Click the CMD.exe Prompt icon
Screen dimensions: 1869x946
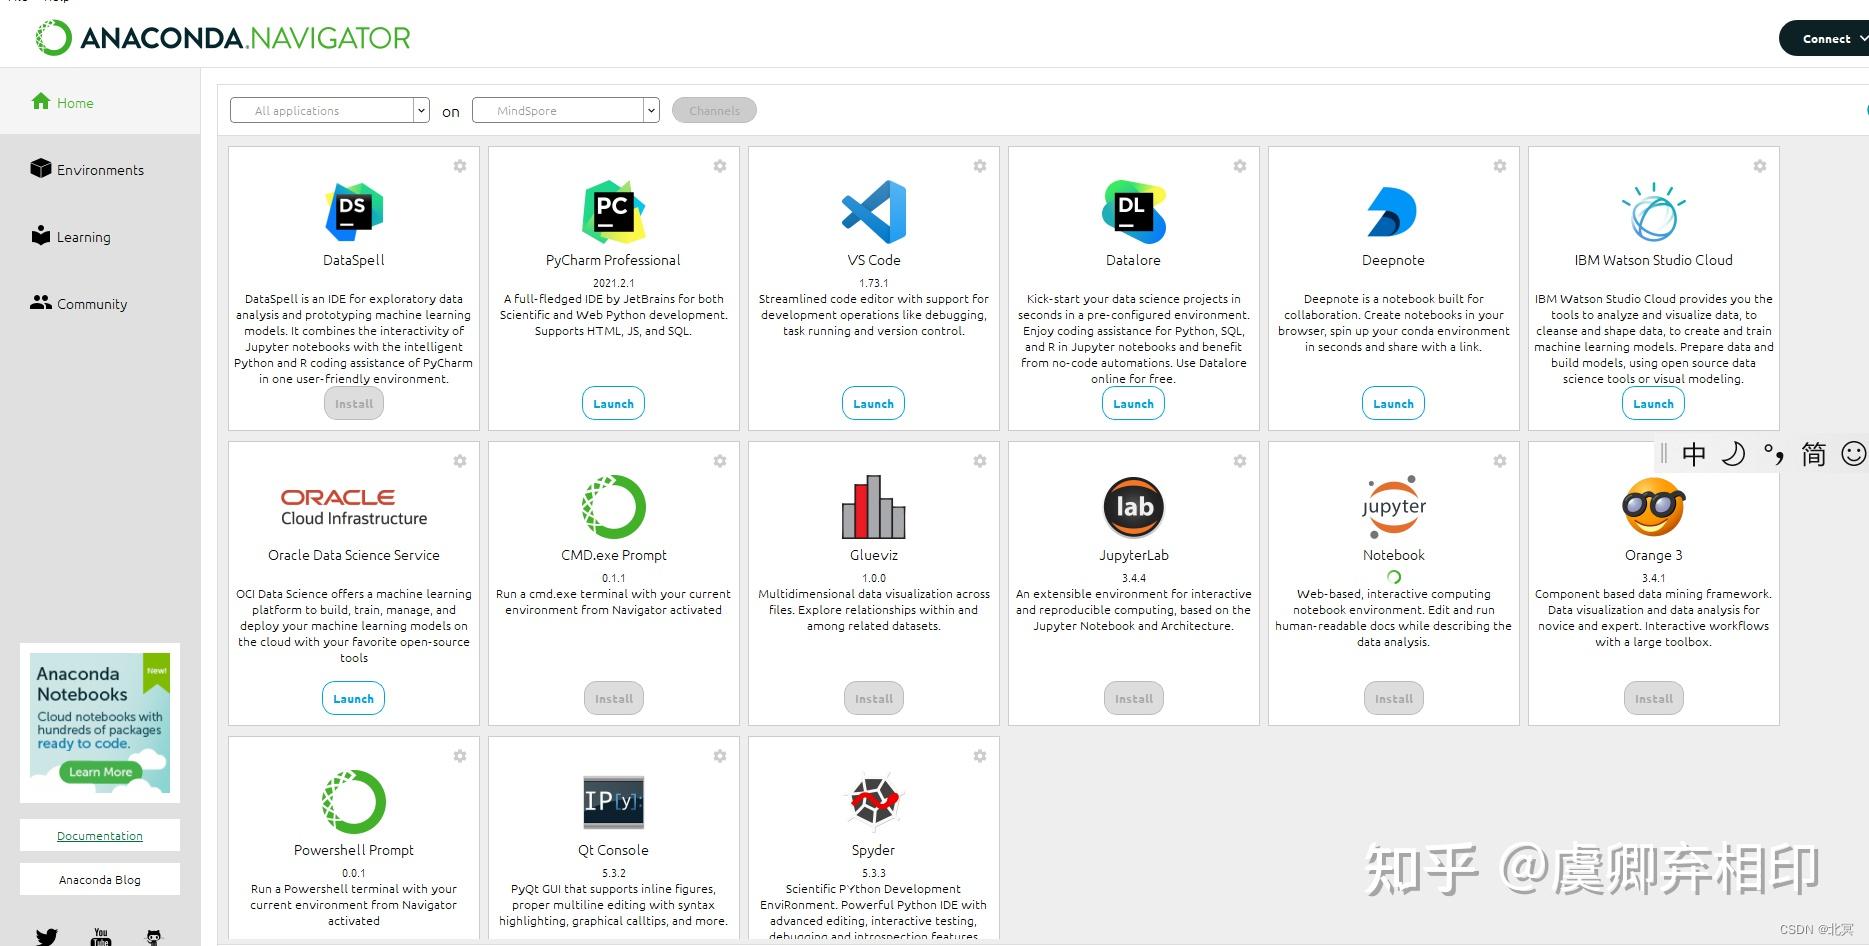point(613,507)
